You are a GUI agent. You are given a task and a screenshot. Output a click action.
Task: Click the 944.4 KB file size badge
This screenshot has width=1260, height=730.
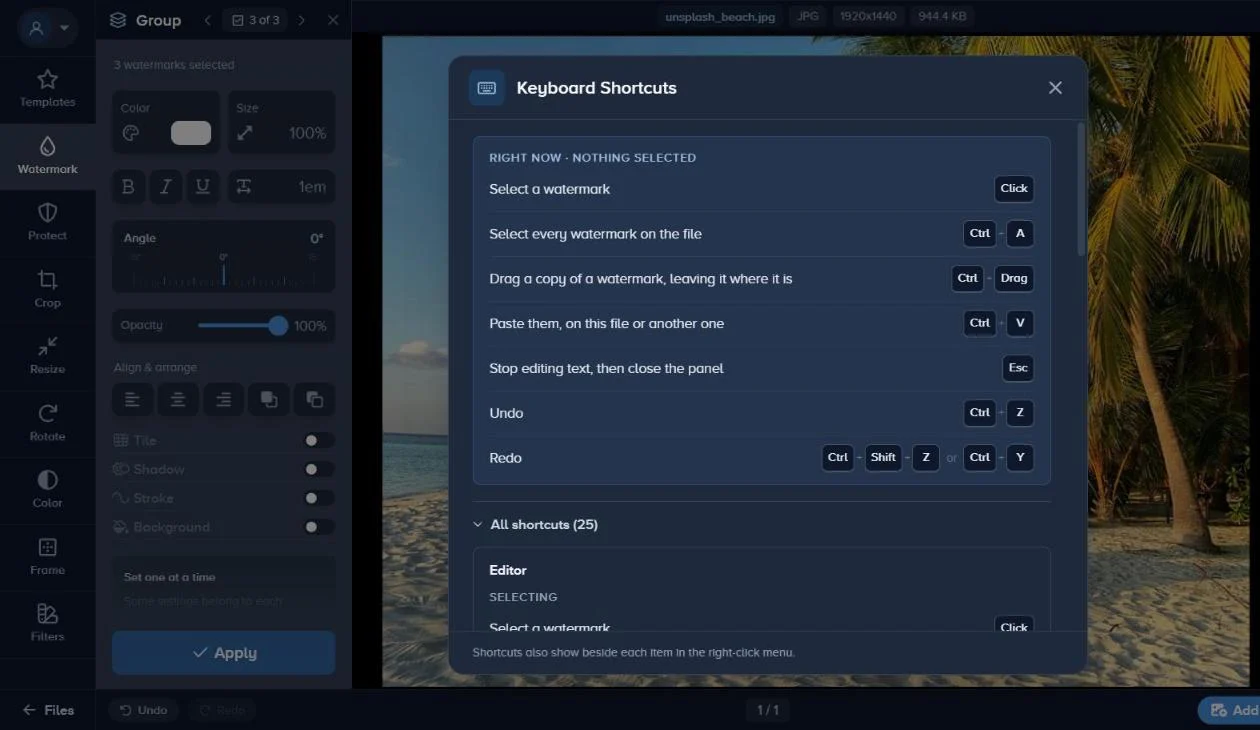tap(940, 17)
